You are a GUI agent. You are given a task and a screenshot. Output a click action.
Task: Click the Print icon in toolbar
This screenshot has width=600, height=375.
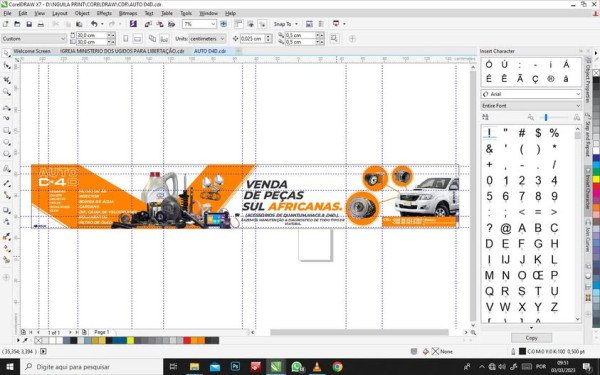(x=41, y=24)
